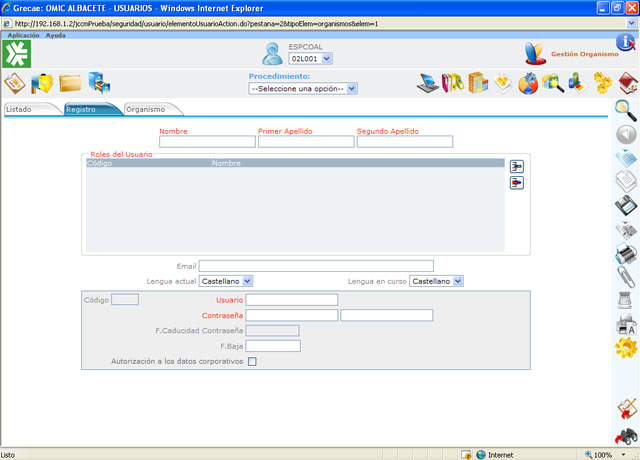This screenshot has height=460, width=640.
Task: Click the notepad with red arrow icon
Action: (x=627, y=409)
